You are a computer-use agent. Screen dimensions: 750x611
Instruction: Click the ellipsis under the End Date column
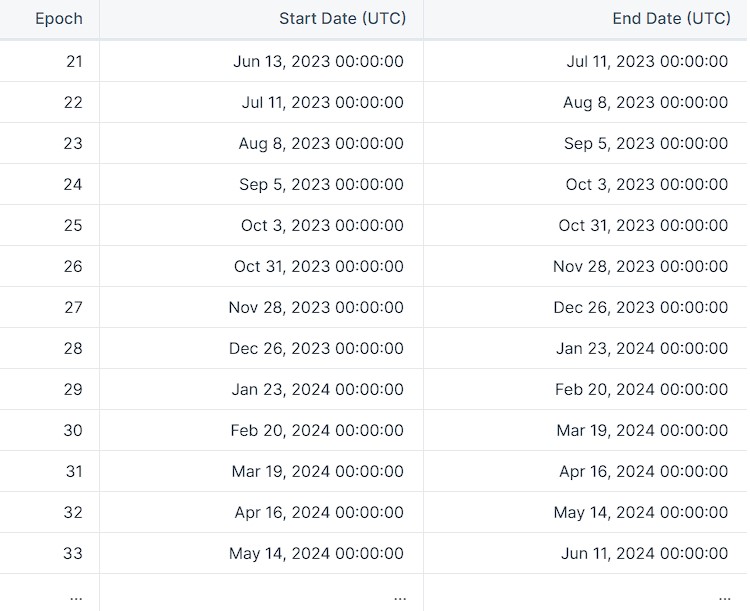[x=723, y=596]
